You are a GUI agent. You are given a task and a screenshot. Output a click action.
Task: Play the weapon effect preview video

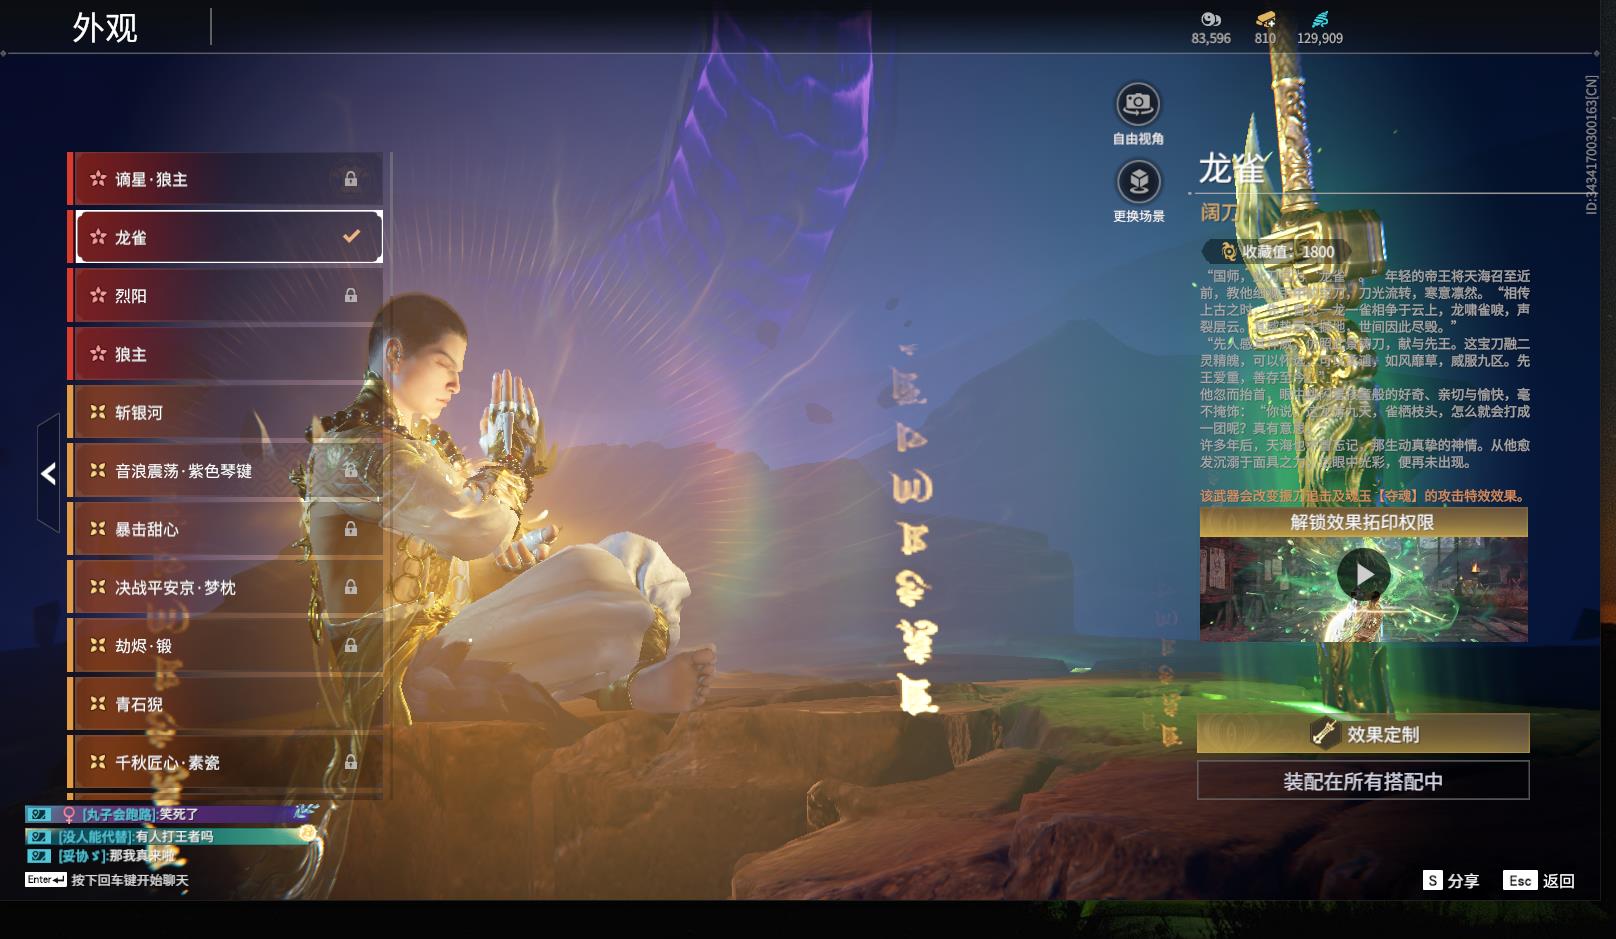pyautogui.click(x=1363, y=575)
